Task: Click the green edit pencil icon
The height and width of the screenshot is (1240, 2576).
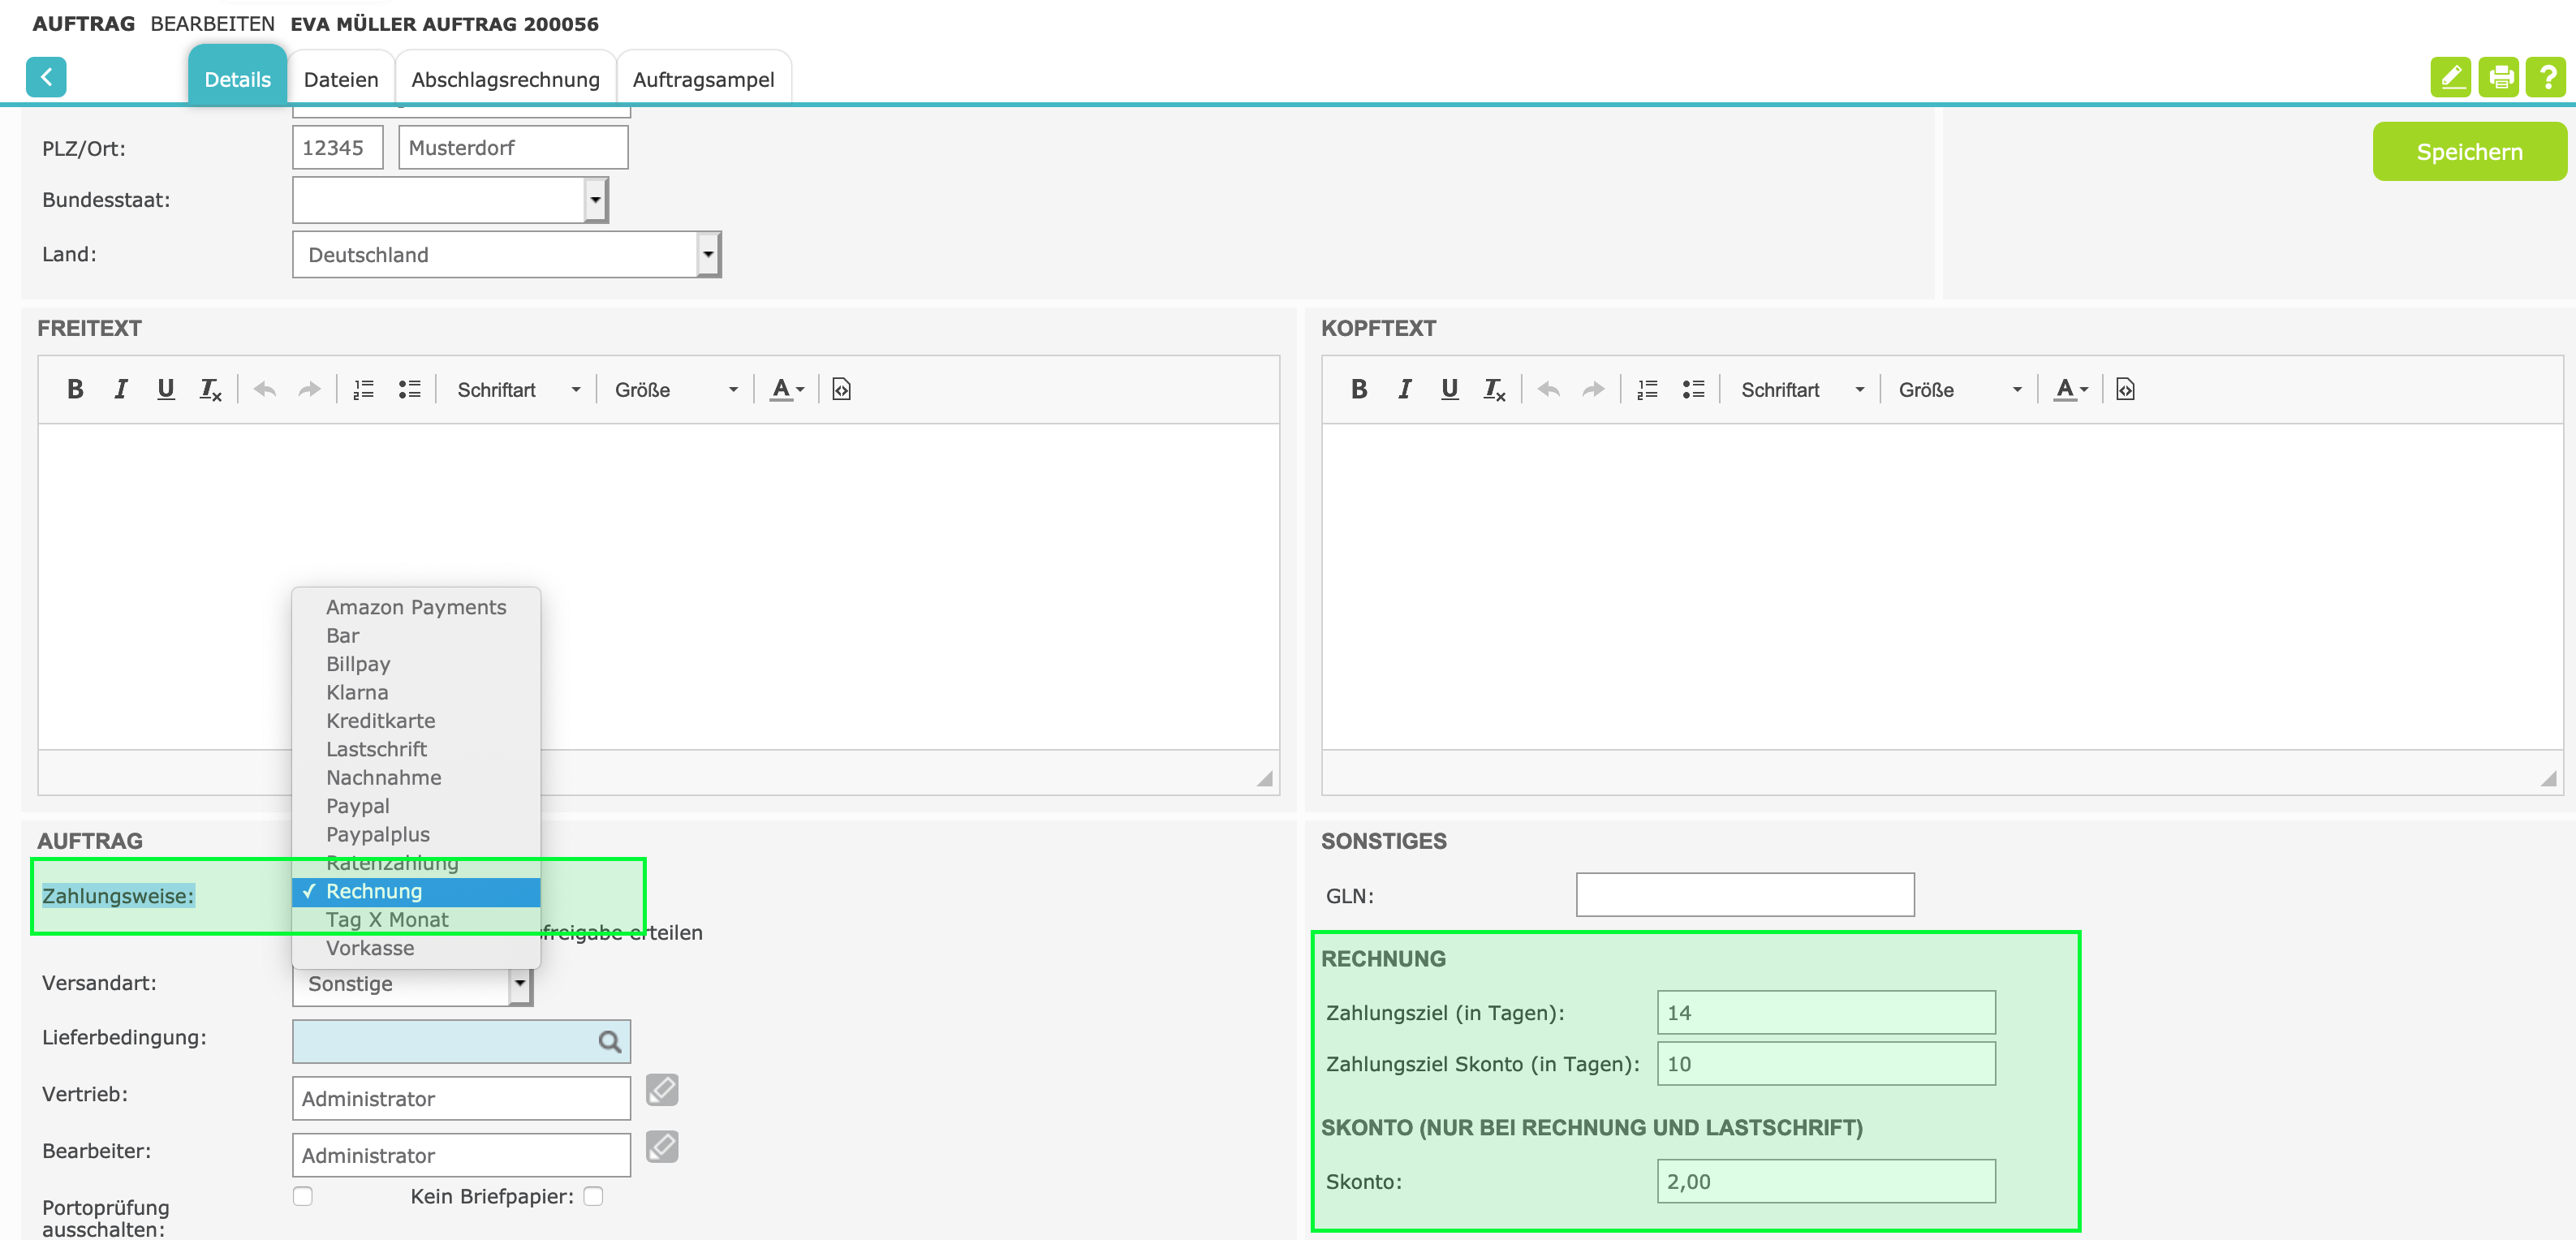Action: coord(2450,77)
